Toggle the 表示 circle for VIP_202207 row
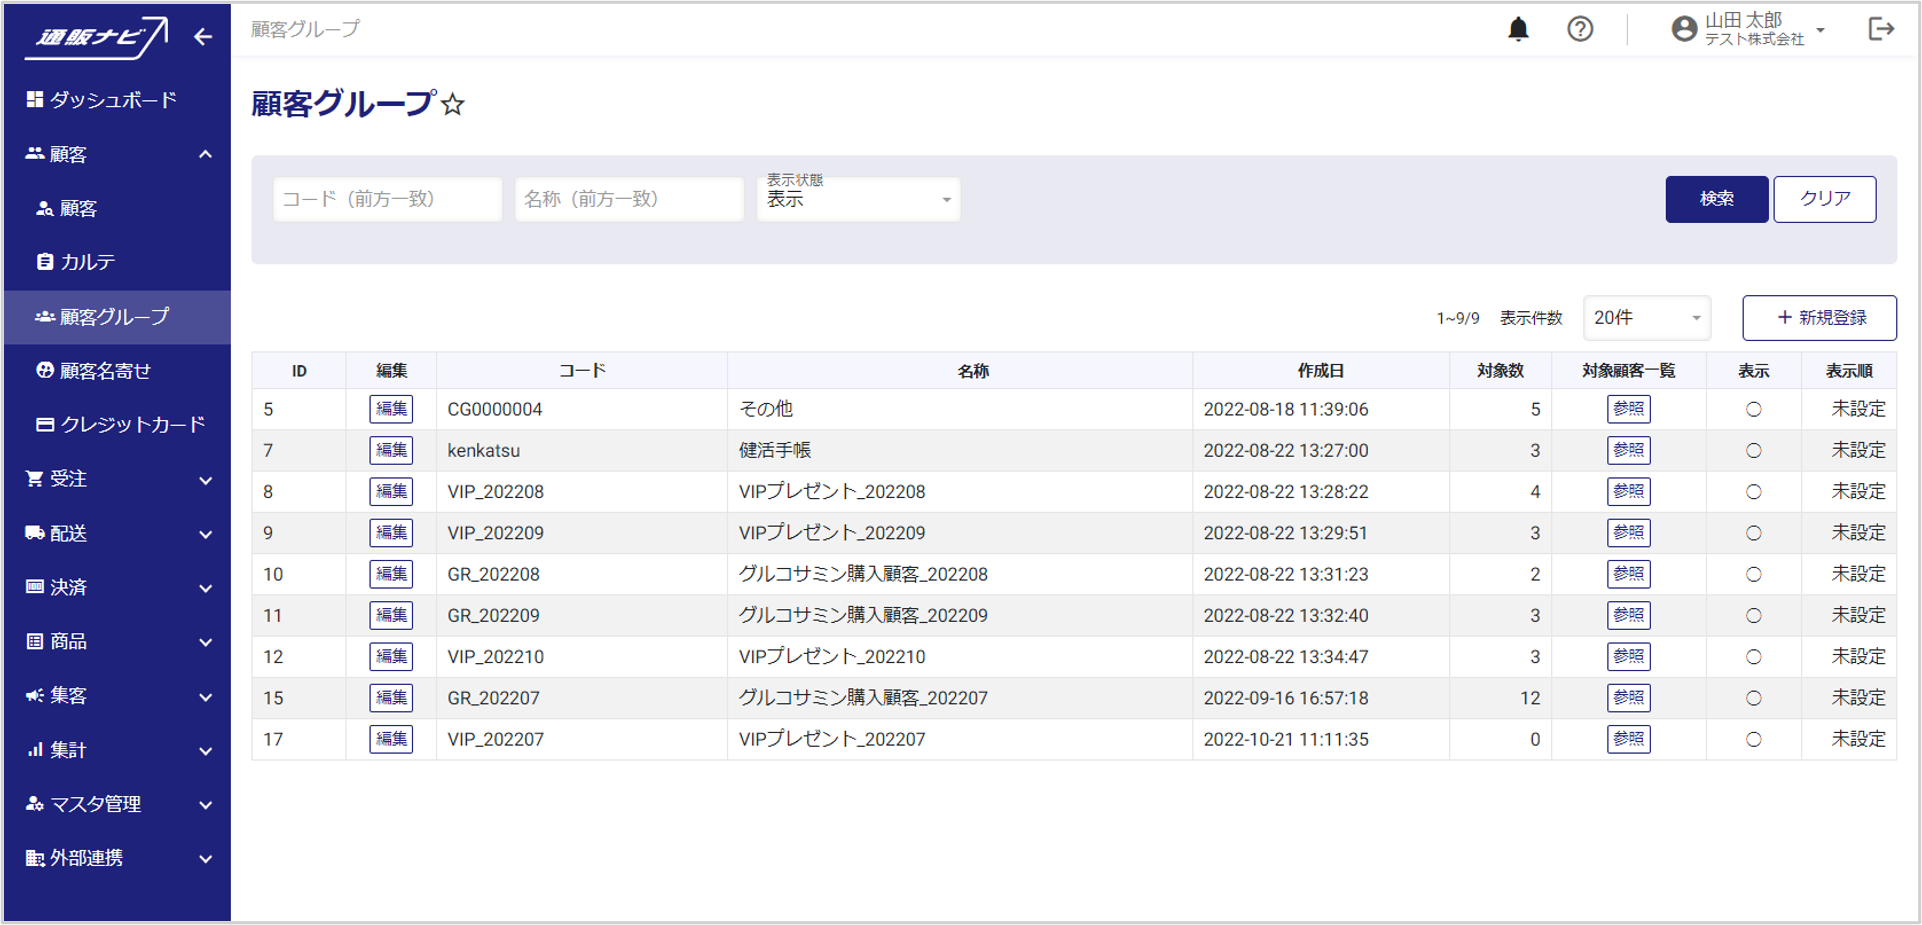The image size is (1922, 925). point(1753,740)
